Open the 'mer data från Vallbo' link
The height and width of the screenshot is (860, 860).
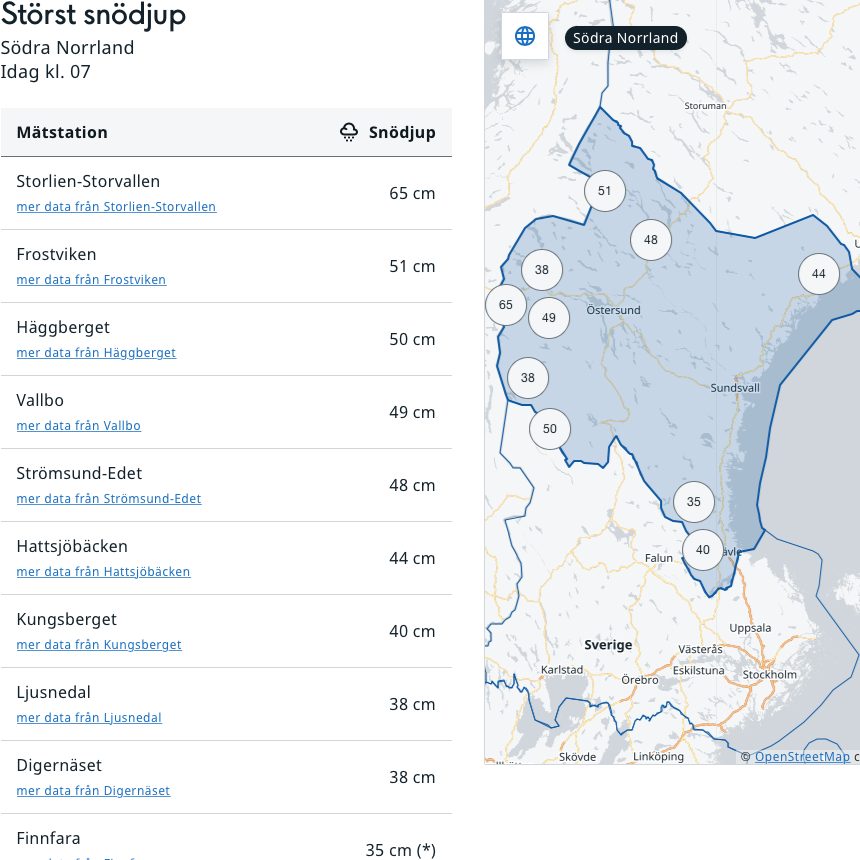[78, 426]
